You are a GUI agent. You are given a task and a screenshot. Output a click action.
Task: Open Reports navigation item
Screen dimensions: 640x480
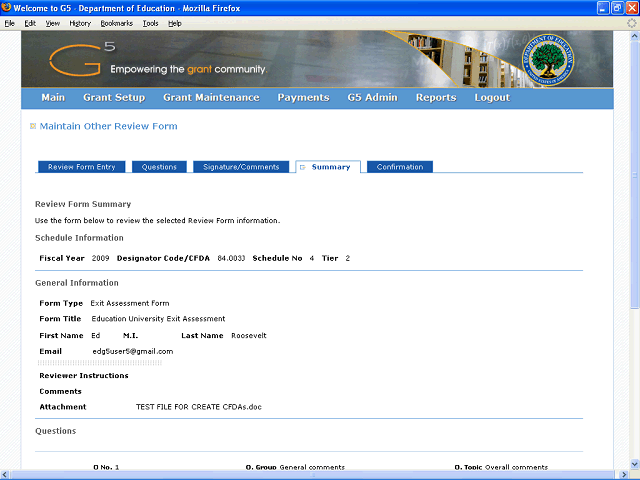point(436,98)
